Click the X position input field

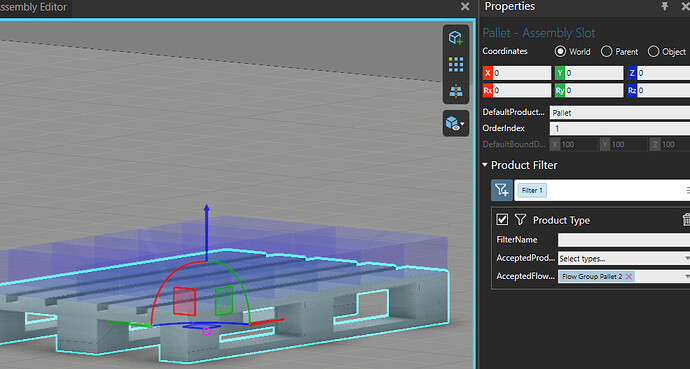(x=521, y=73)
